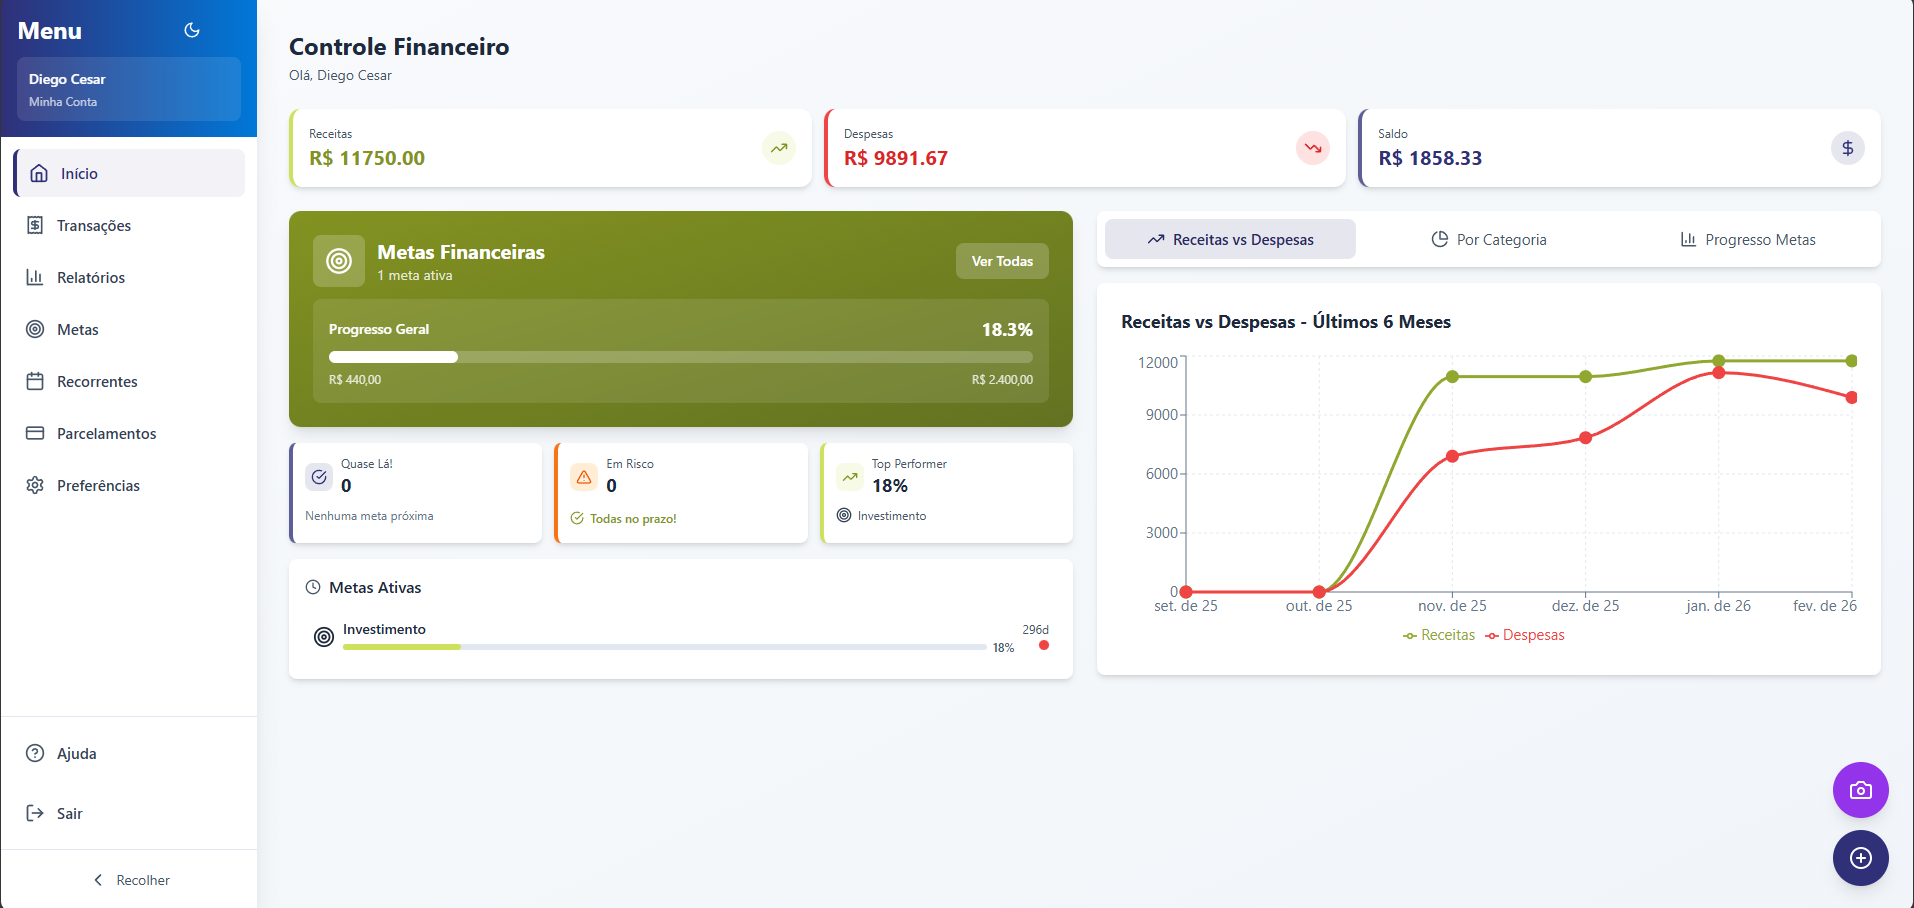Click Sair to log out
This screenshot has width=1914, height=908.
coord(69,814)
